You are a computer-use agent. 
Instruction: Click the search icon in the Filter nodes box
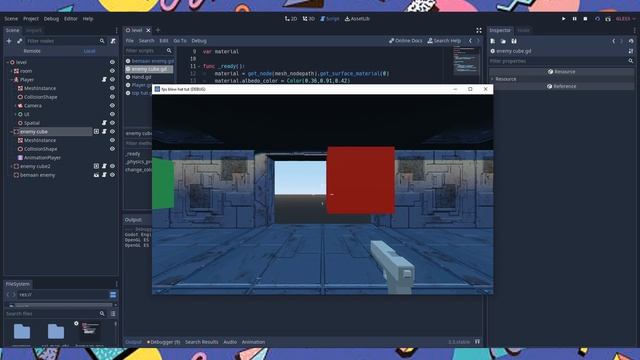pos(102,41)
